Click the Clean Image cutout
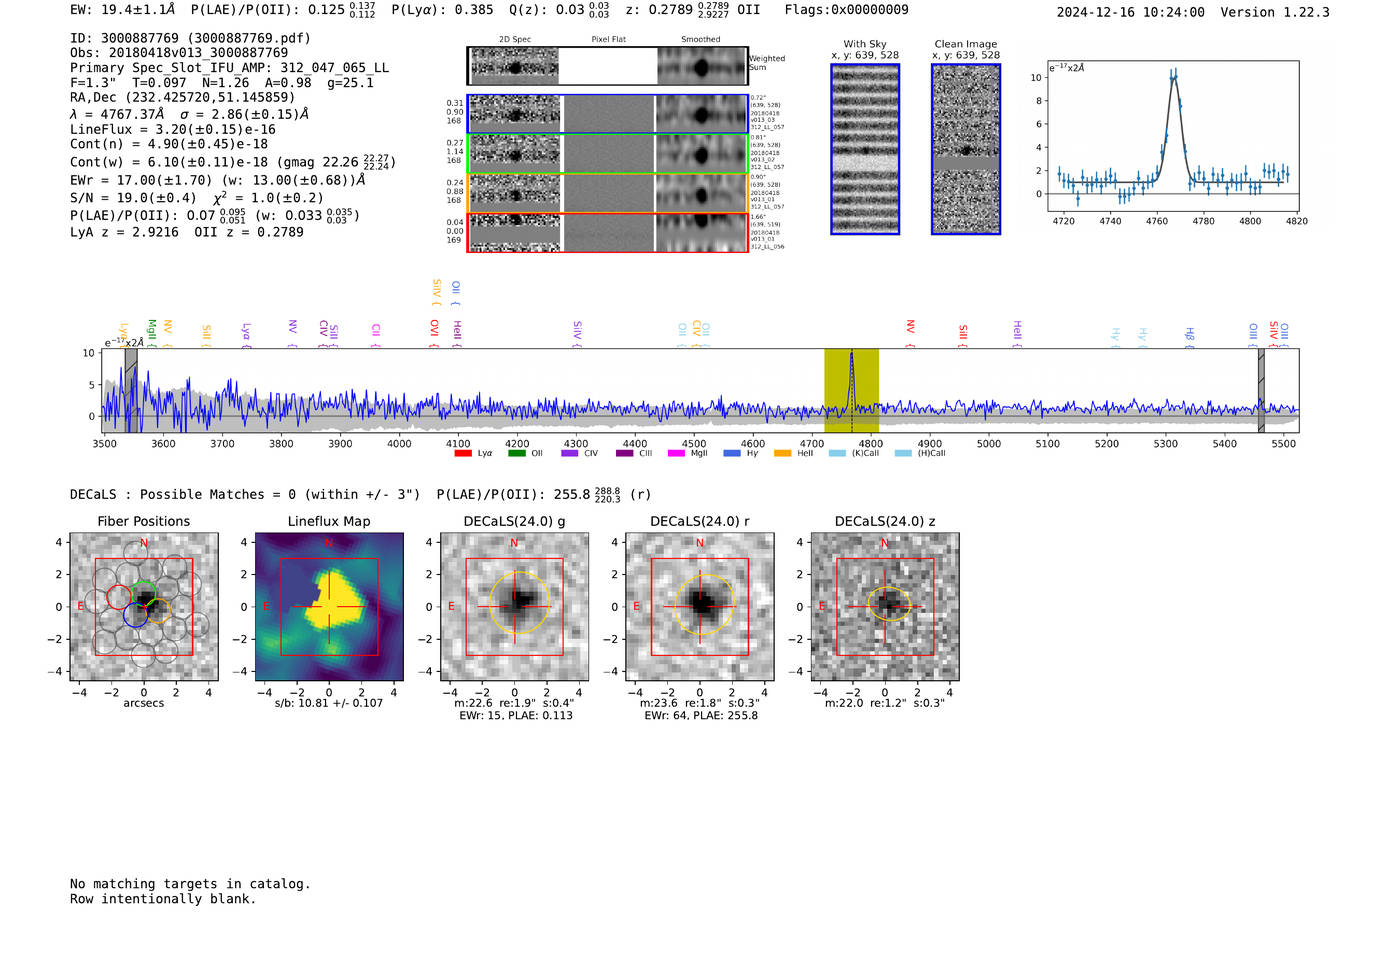Image resolution: width=1400 pixels, height=953 pixels. [x=966, y=149]
